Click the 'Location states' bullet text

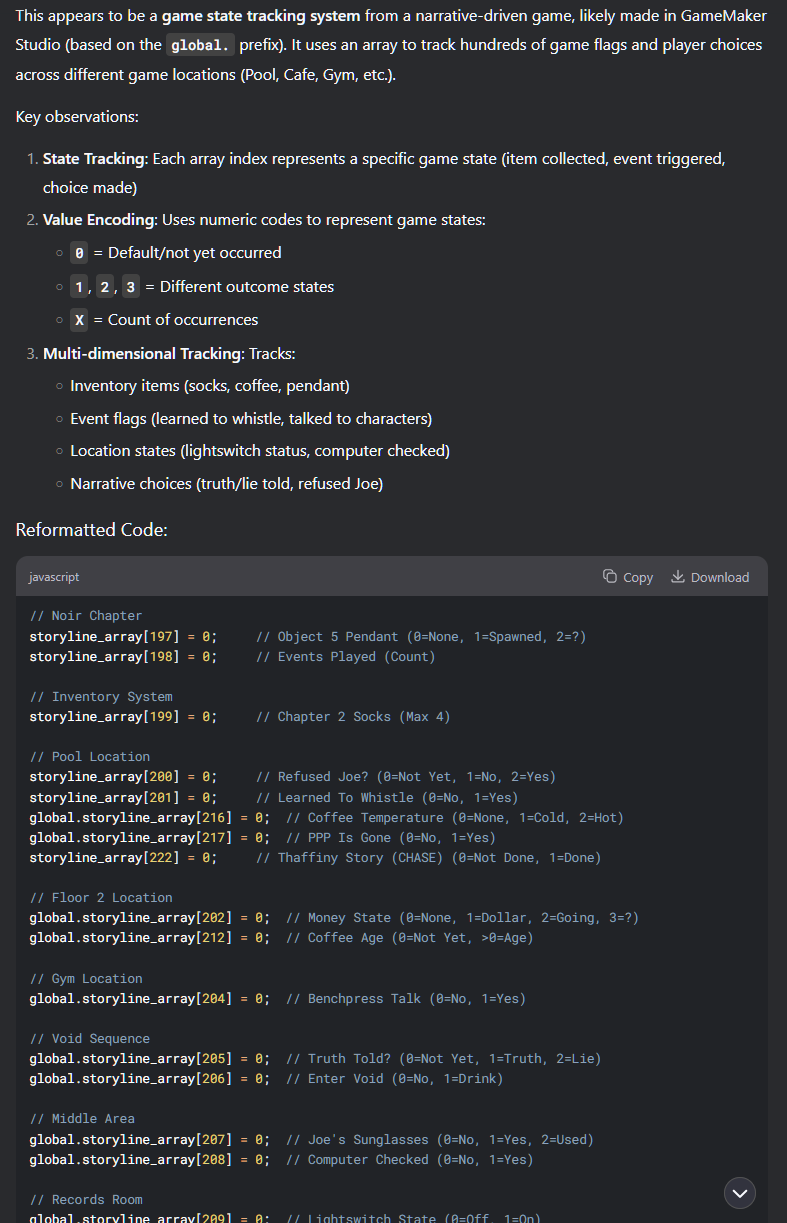coord(260,451)
